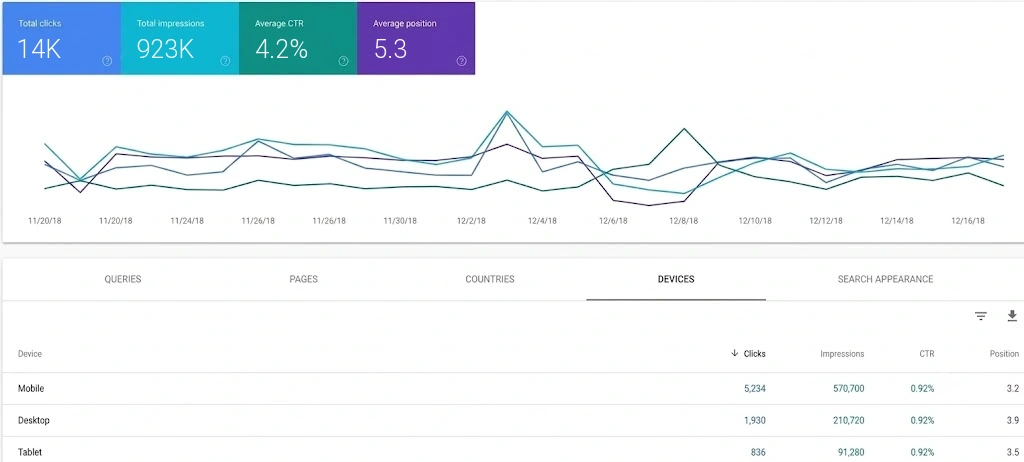Click the 12/14/18 date label on chart
The height and width of the screenshot is (462, 1024).
point(897,221)
